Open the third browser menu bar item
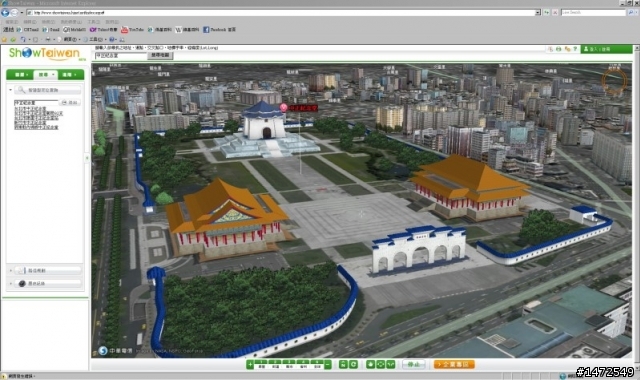 point(48,22)
